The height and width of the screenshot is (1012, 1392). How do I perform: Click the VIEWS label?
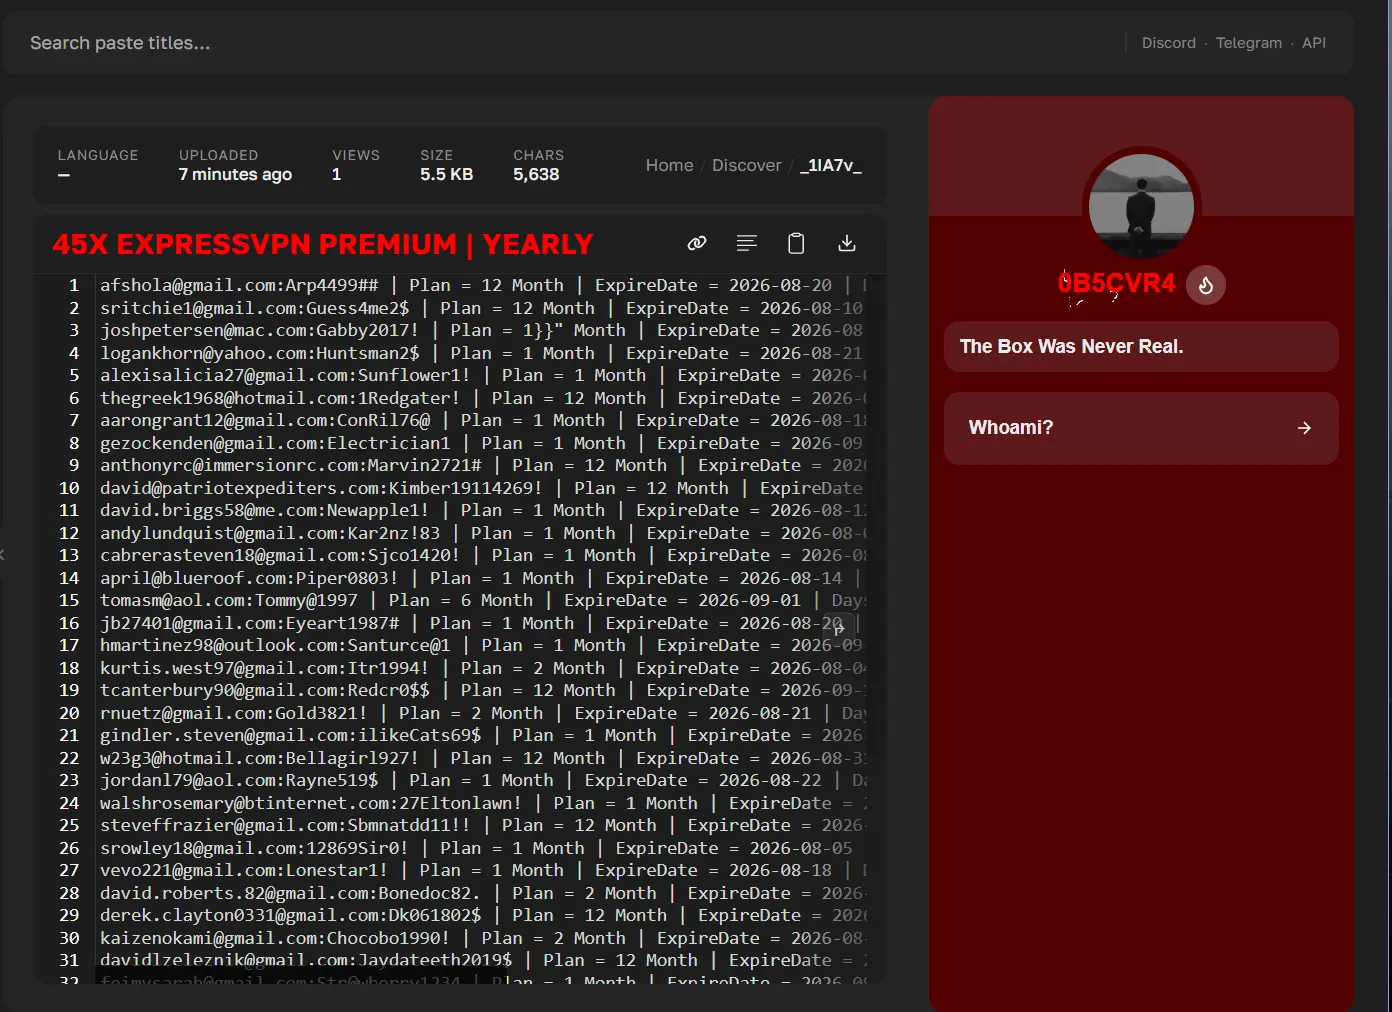pos(356,155)
